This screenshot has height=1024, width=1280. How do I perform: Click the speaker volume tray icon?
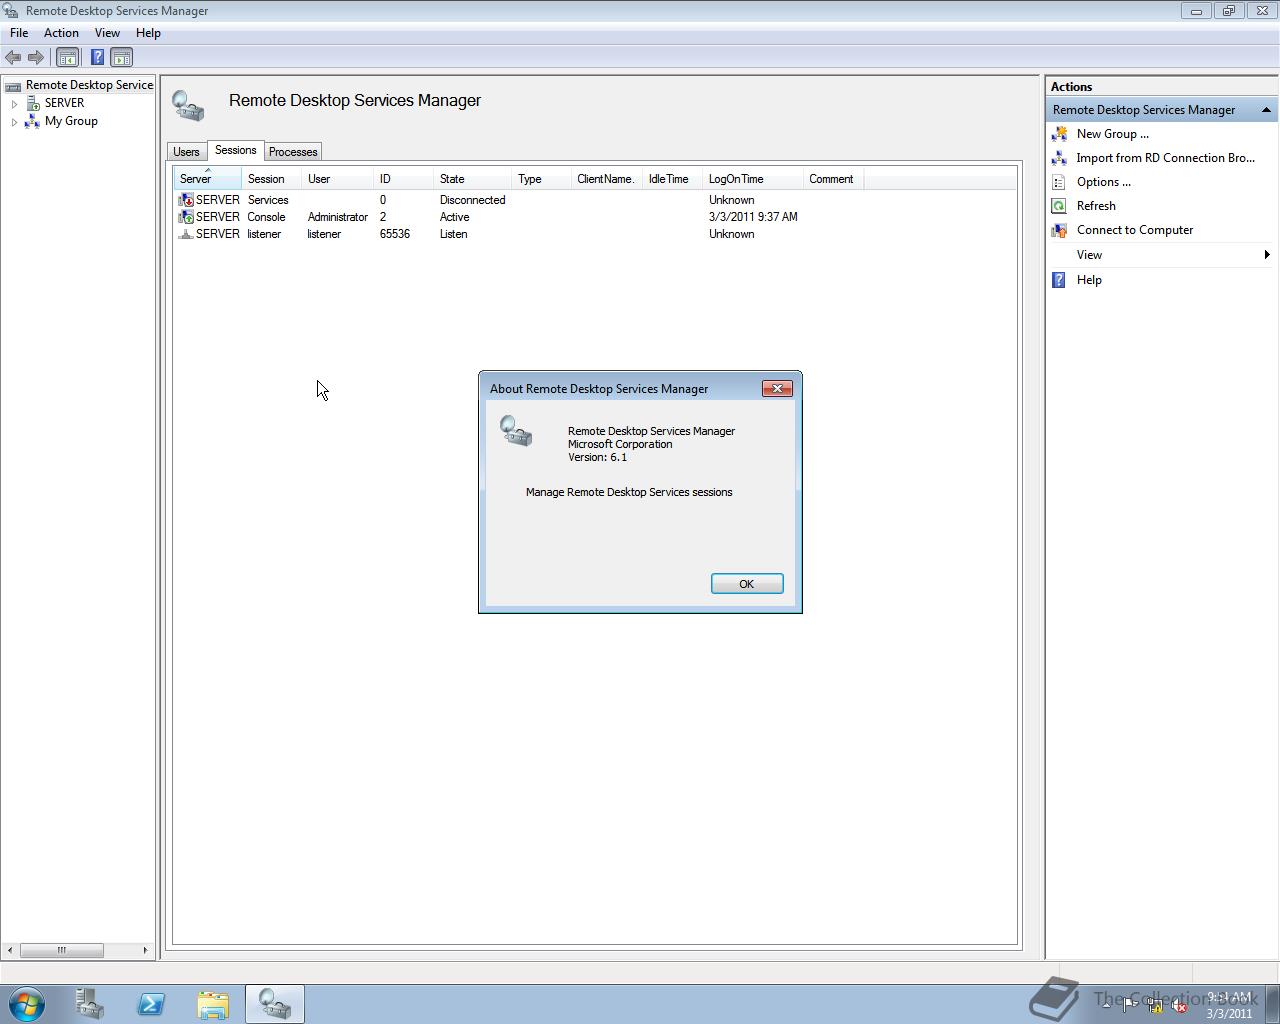tap(1179, 1006)
